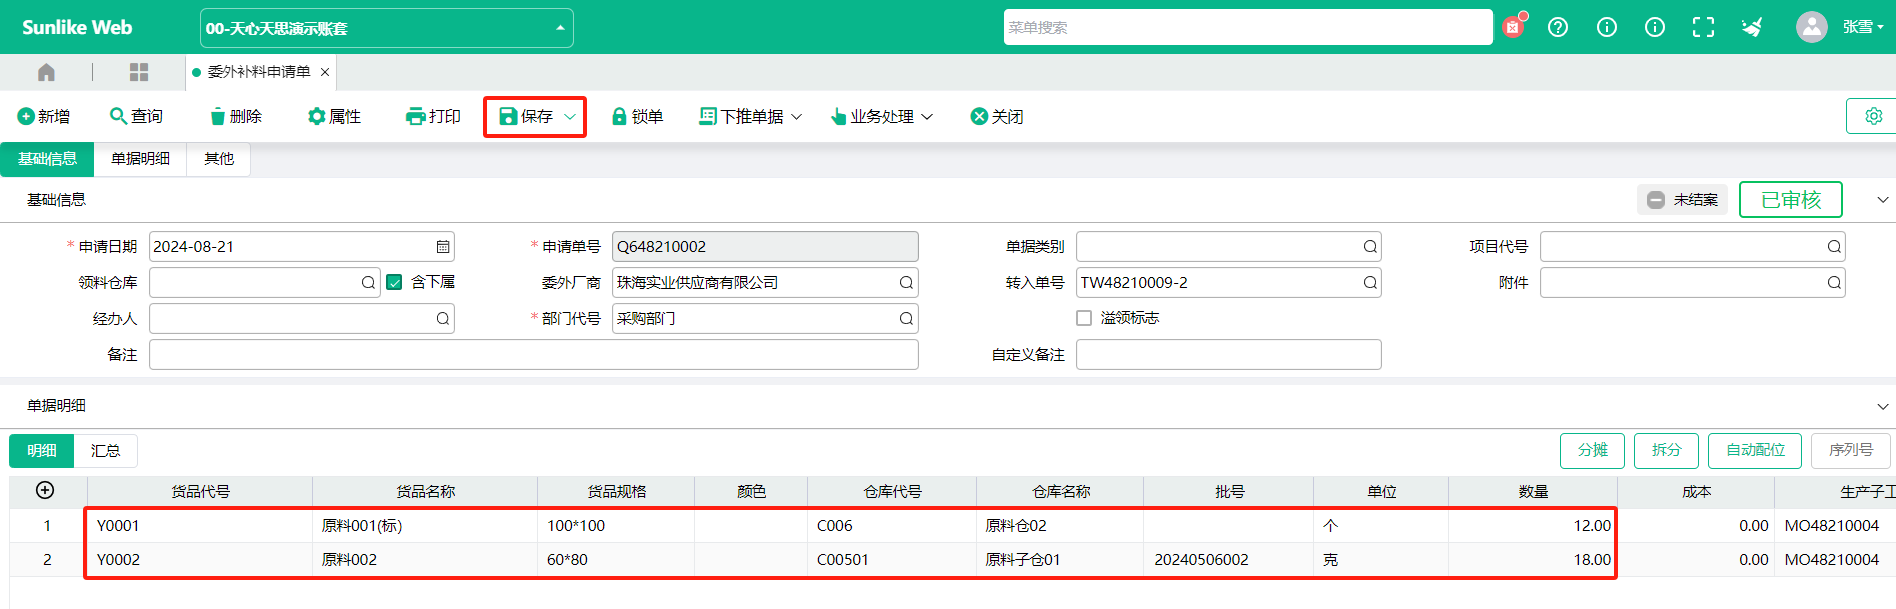Toggle fullscreen mode icon
The height and width of the screenshot is (609, 1896).
pyautogui.click(x=1703, y=27)
